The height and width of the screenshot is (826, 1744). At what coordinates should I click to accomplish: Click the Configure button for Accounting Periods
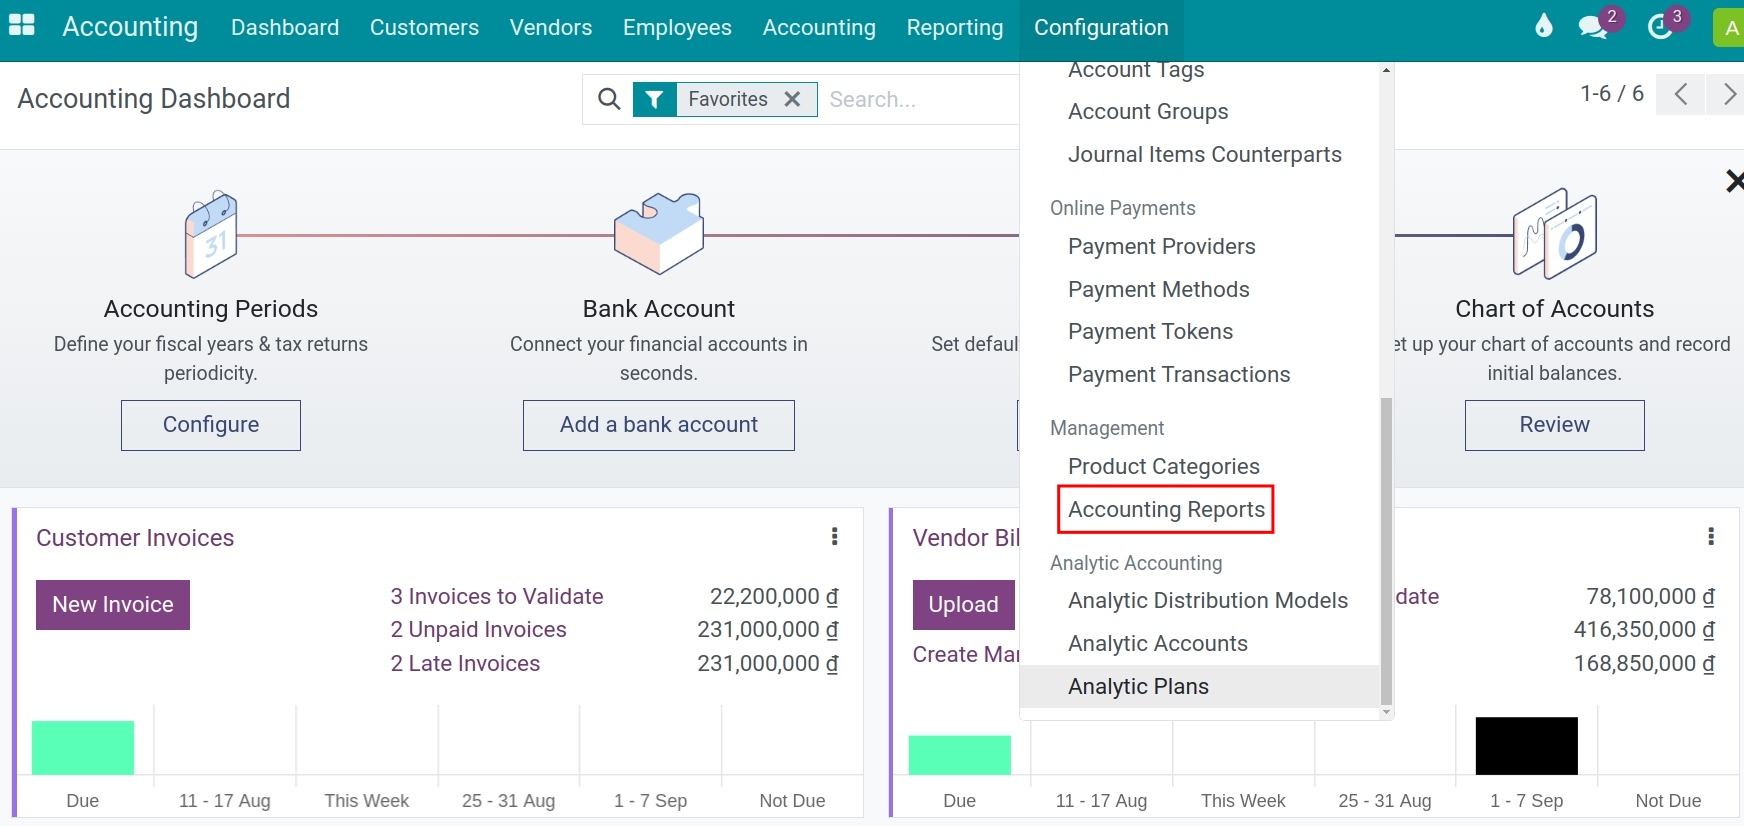coord(211,425)
